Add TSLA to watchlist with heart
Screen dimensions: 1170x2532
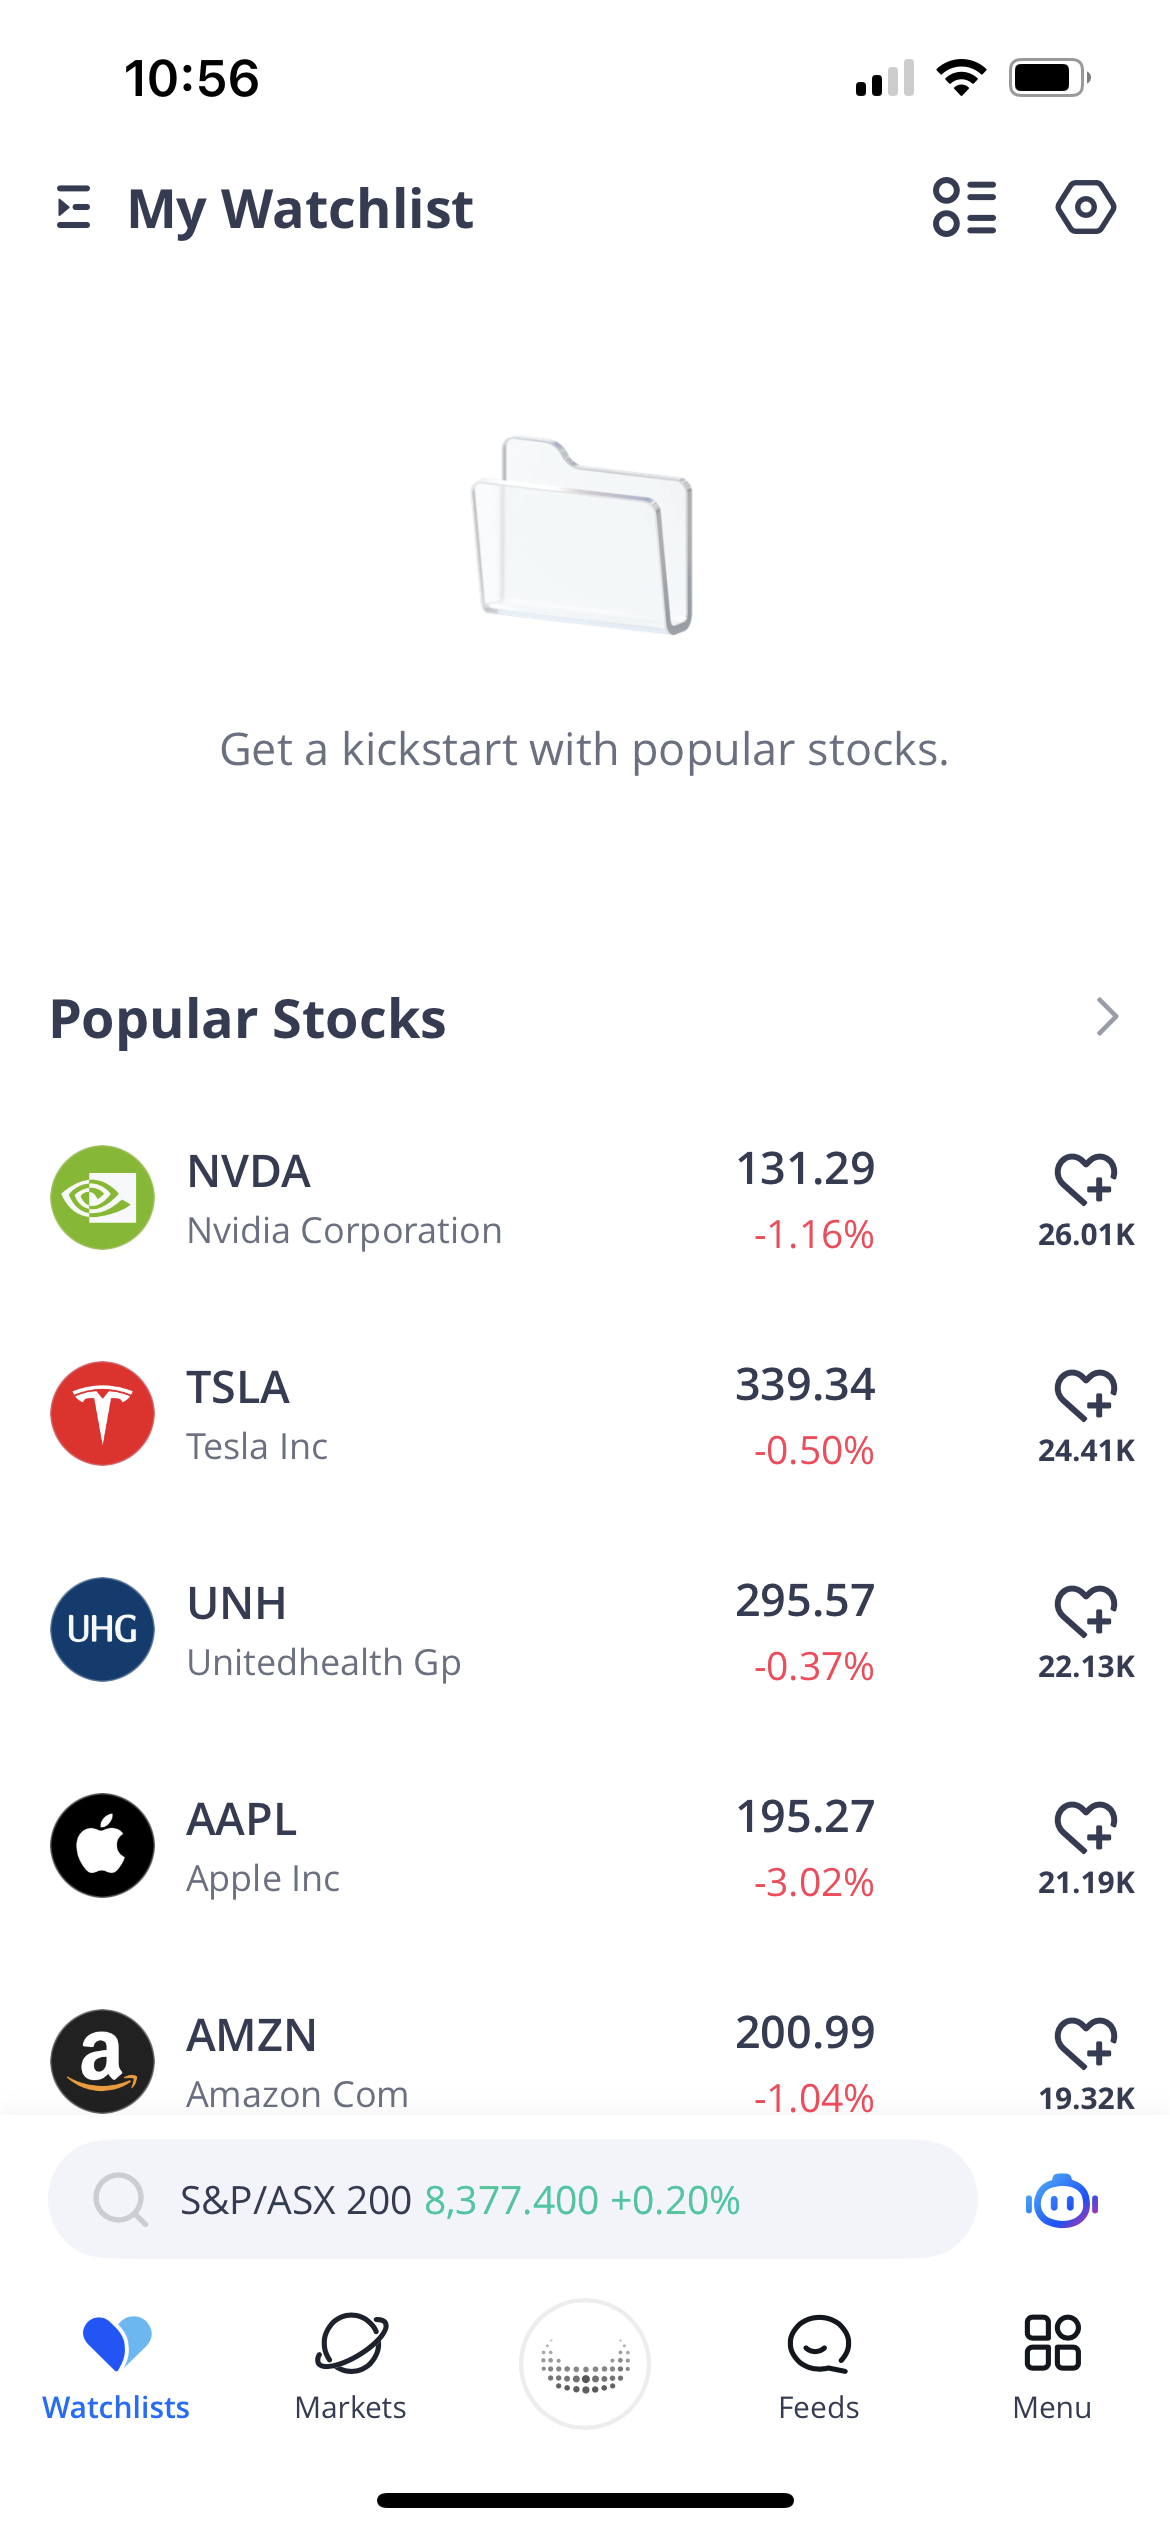click(x=1085, y=1396)
